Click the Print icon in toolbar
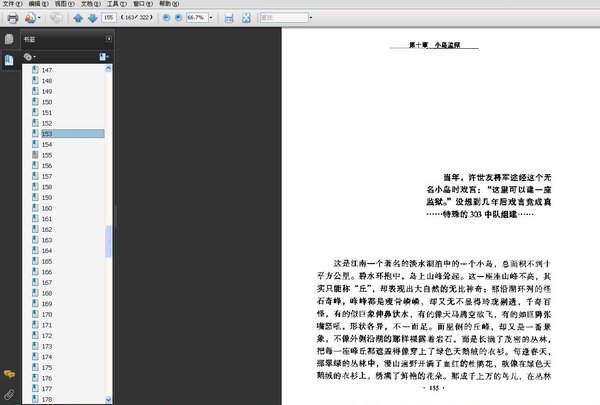 point(13,18)
